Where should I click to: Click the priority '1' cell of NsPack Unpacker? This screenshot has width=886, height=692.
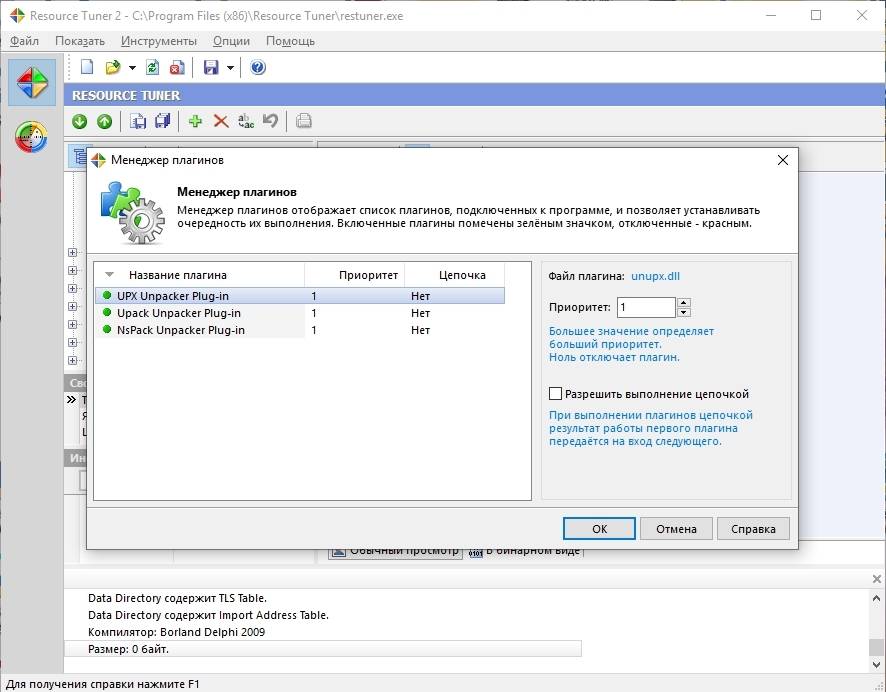click(314, 330)
